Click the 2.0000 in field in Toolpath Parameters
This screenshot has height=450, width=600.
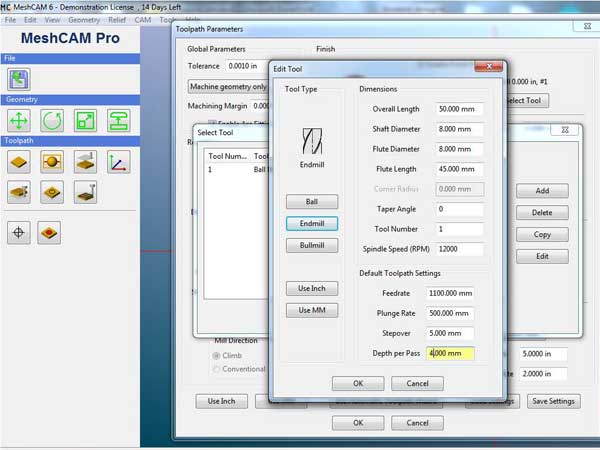[x=543, y=374]
